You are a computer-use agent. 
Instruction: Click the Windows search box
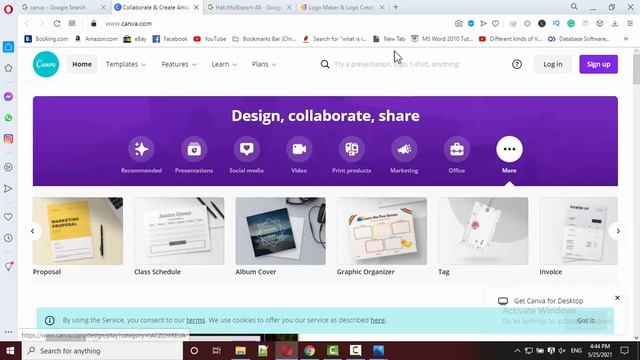(102, 351)
